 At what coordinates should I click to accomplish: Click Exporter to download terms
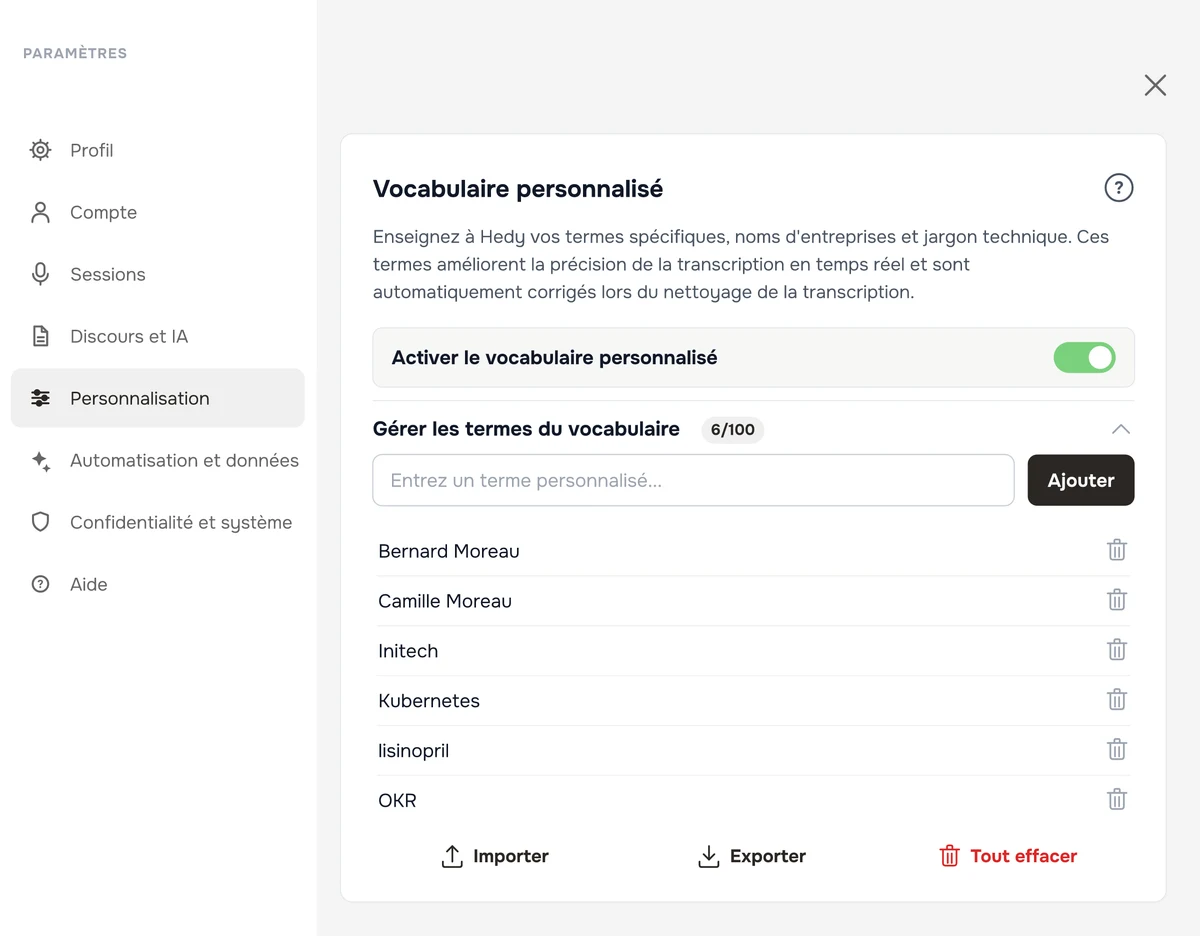pos(752,856)
